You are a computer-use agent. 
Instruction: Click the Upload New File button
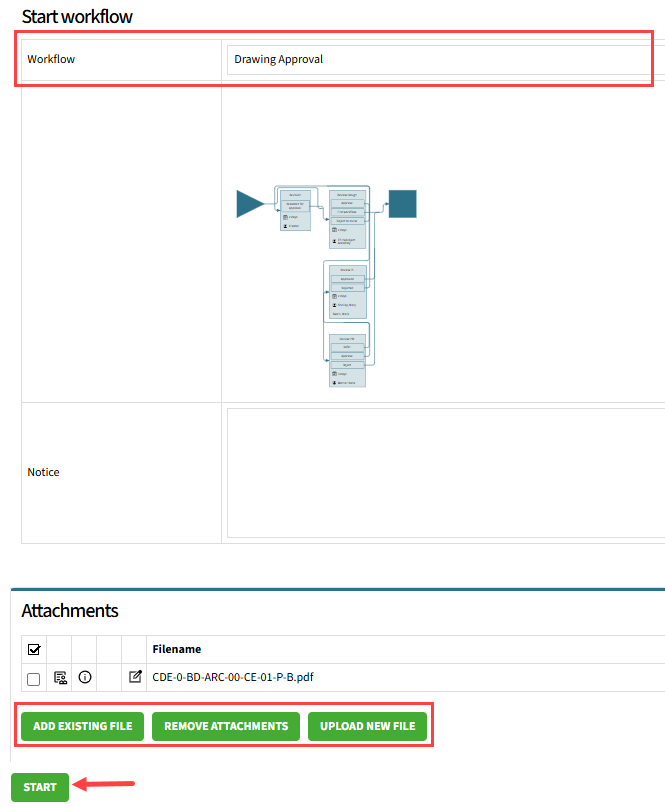tap(367, 726)
